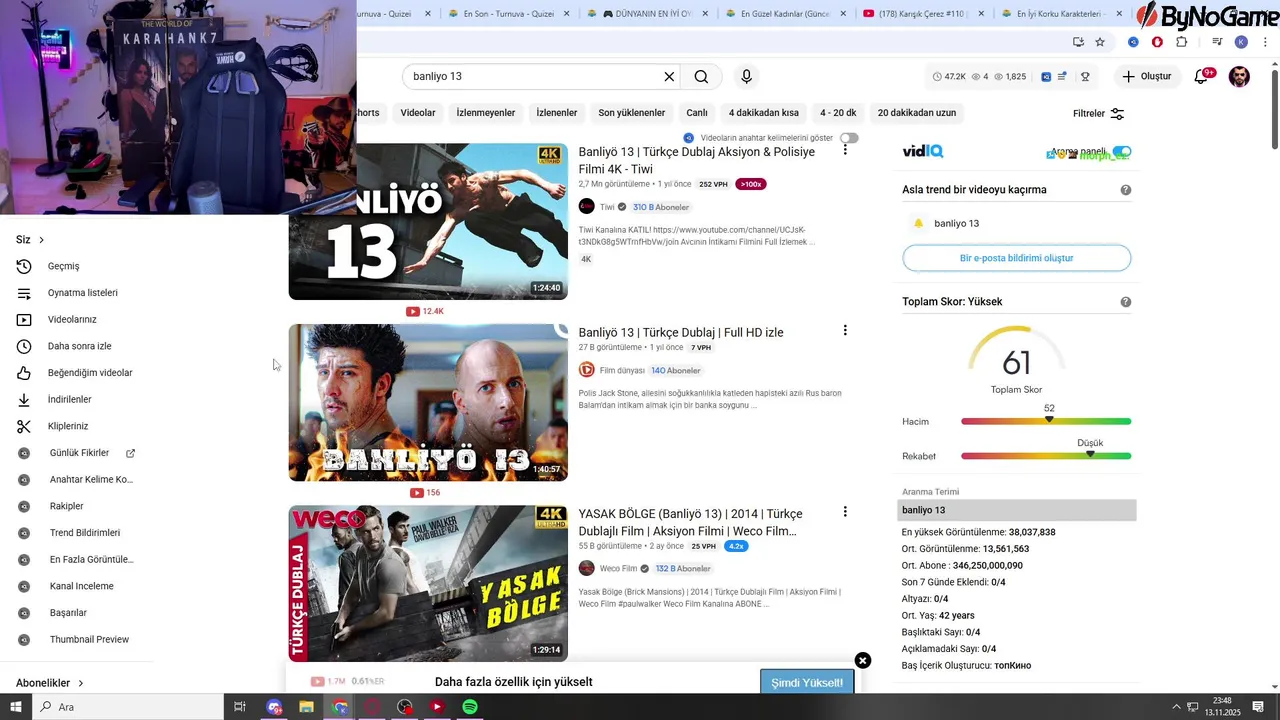Start voice search with microphone icon
This screenshot has width=1280, height=720.
pyautogui.click(x=746, y=76)
